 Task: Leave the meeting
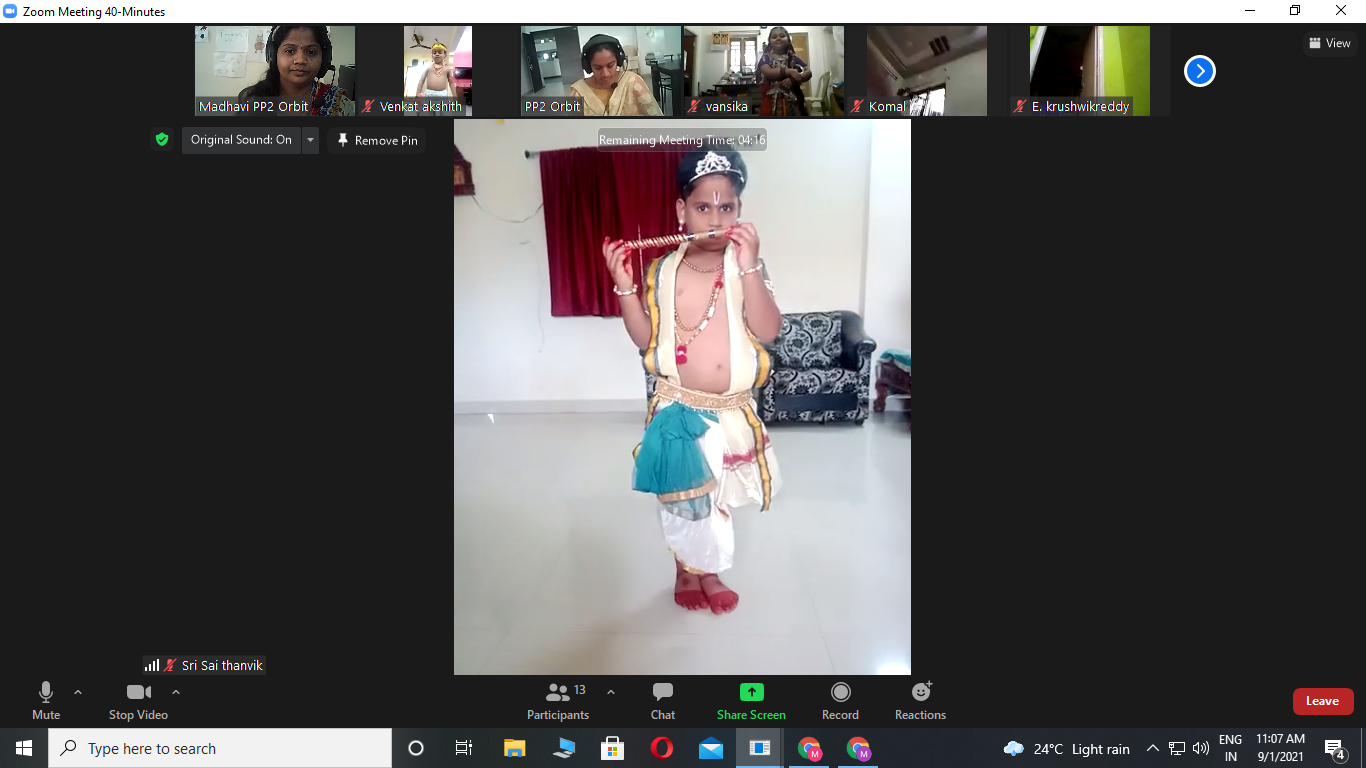point(1322,701)
